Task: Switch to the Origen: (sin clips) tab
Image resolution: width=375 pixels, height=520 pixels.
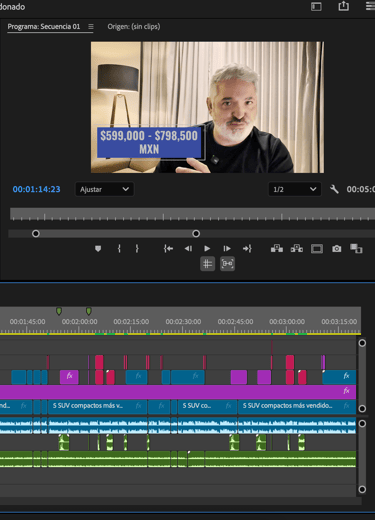Action: pyautogui.click(x=134, y=26)
